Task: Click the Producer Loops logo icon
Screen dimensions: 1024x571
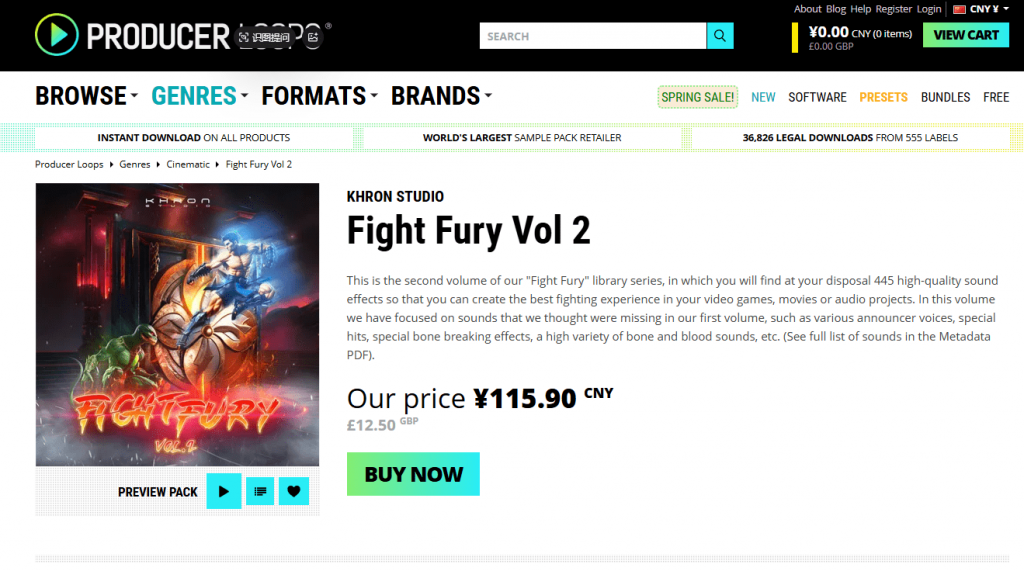Action: click(x=56, y=36)
